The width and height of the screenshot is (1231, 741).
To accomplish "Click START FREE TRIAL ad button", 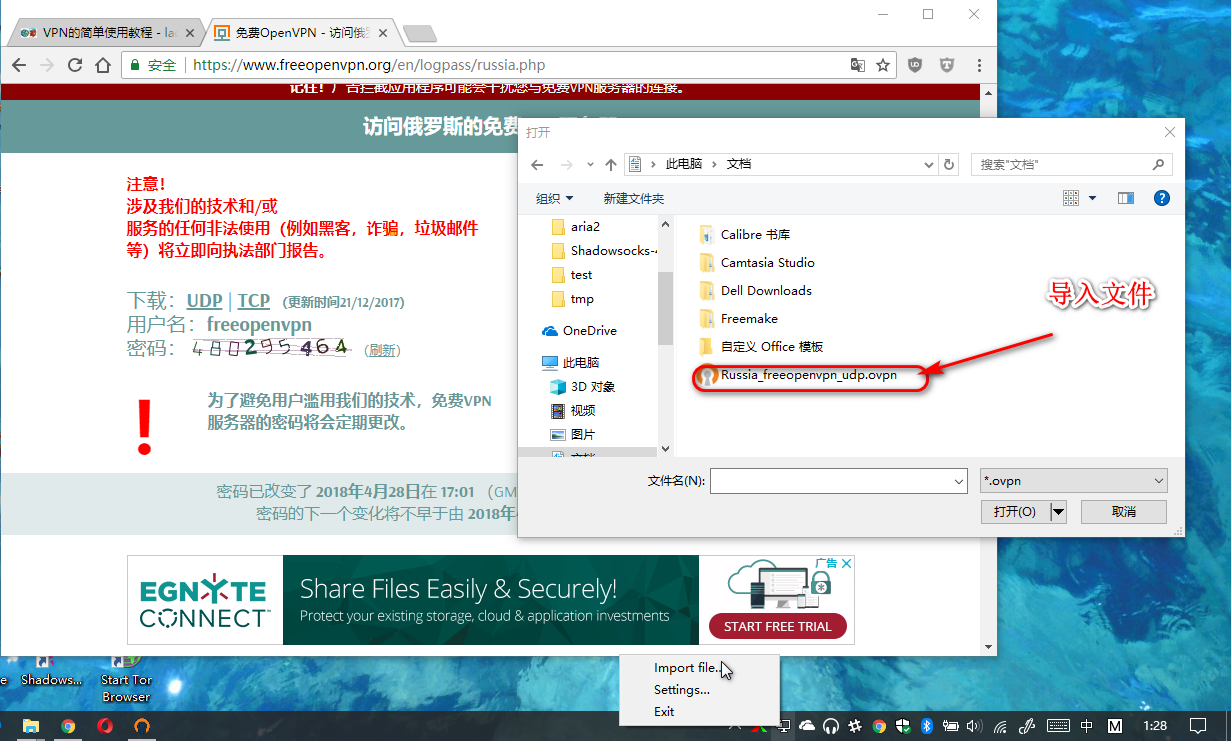I will tap(777, 626).
